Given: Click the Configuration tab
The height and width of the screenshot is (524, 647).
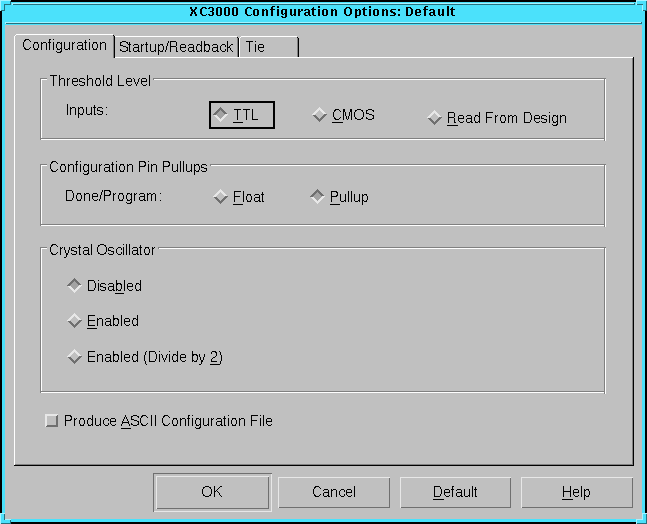Looking at the screenshot, I should 64,45.
